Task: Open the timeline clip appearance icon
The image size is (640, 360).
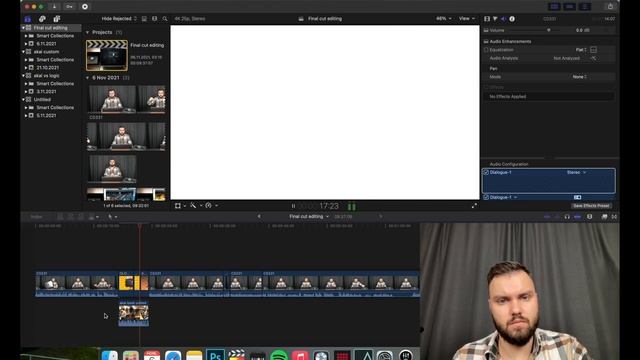Action: pos(589,217)
